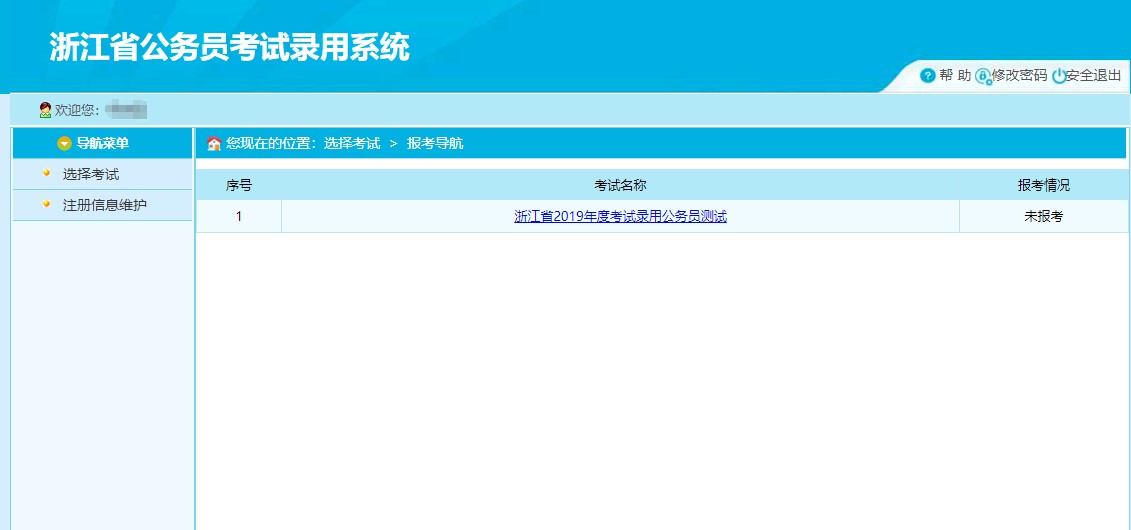Open 注册信息维护 menu item

105,205
